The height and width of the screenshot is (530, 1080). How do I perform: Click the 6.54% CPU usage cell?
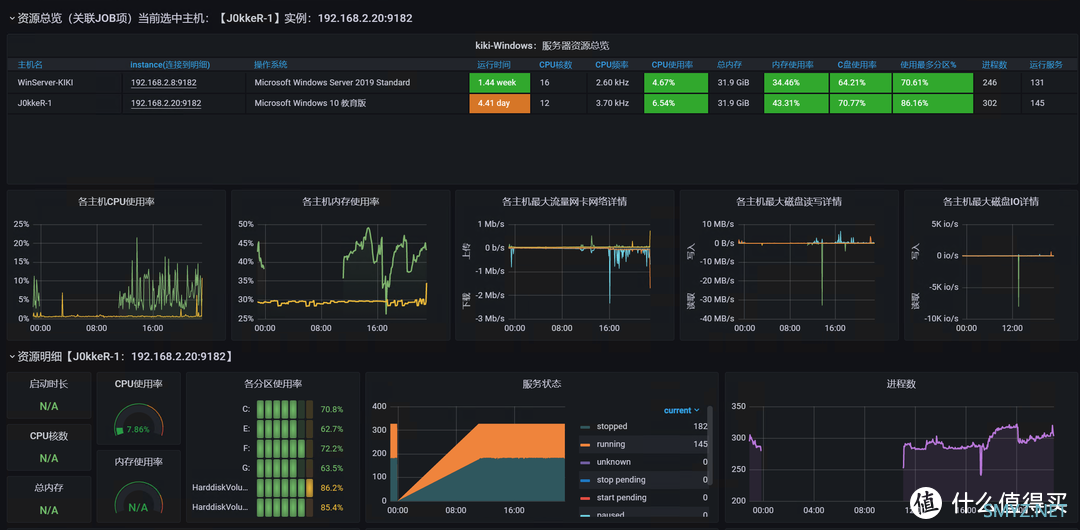pos(676,103)
